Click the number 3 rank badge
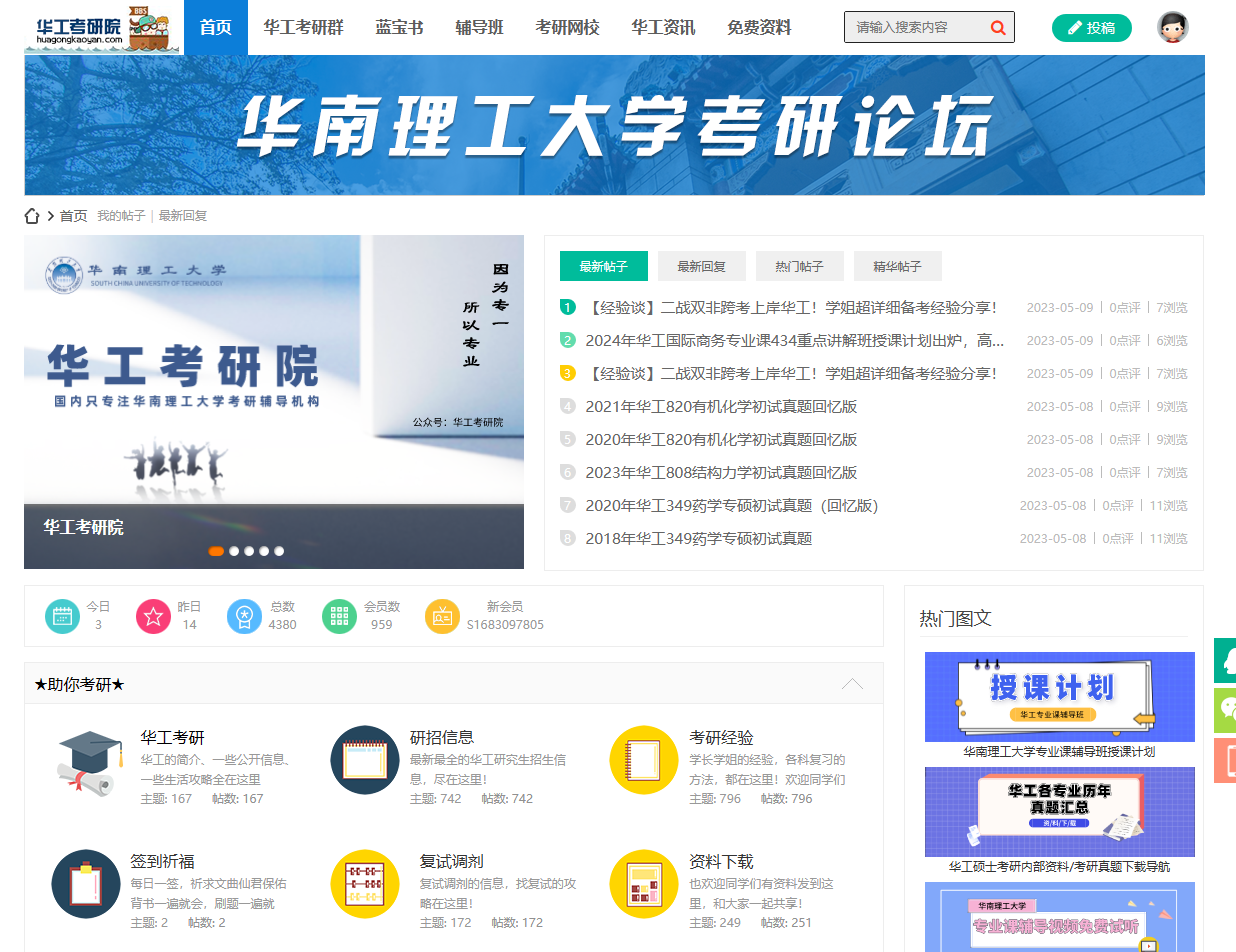This screenshot has width=1236, height=952. click(567, 373)
